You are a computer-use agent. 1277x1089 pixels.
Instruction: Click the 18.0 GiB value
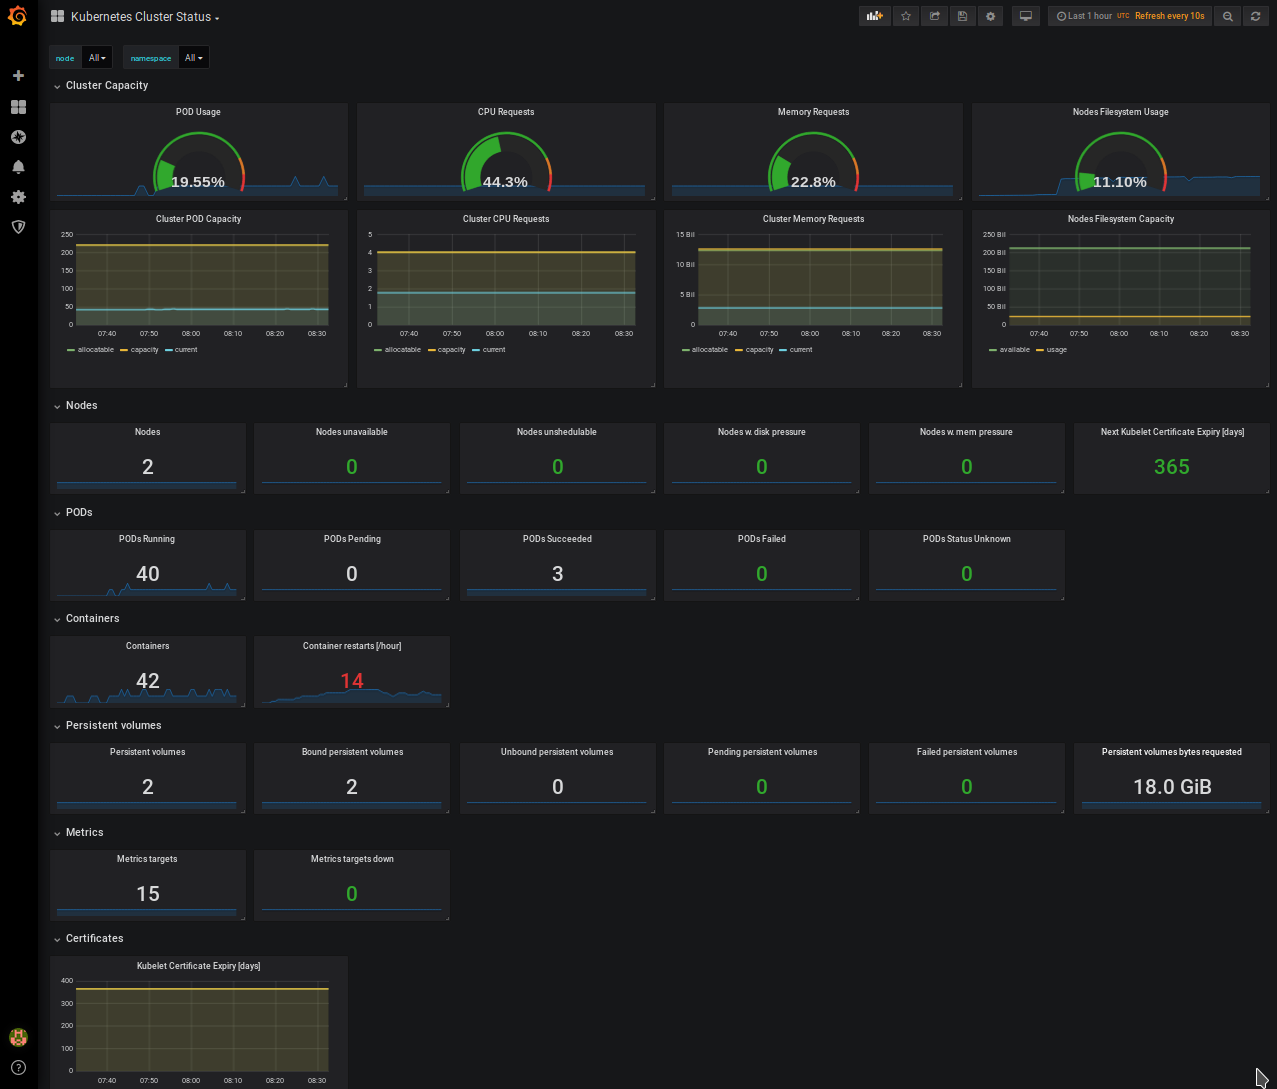click(1172, 787)
